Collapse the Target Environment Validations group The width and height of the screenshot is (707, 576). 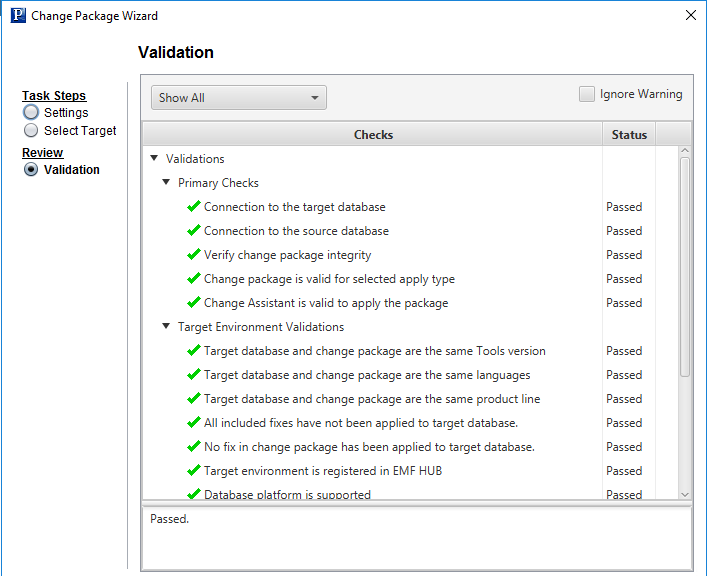coord(166,327)
